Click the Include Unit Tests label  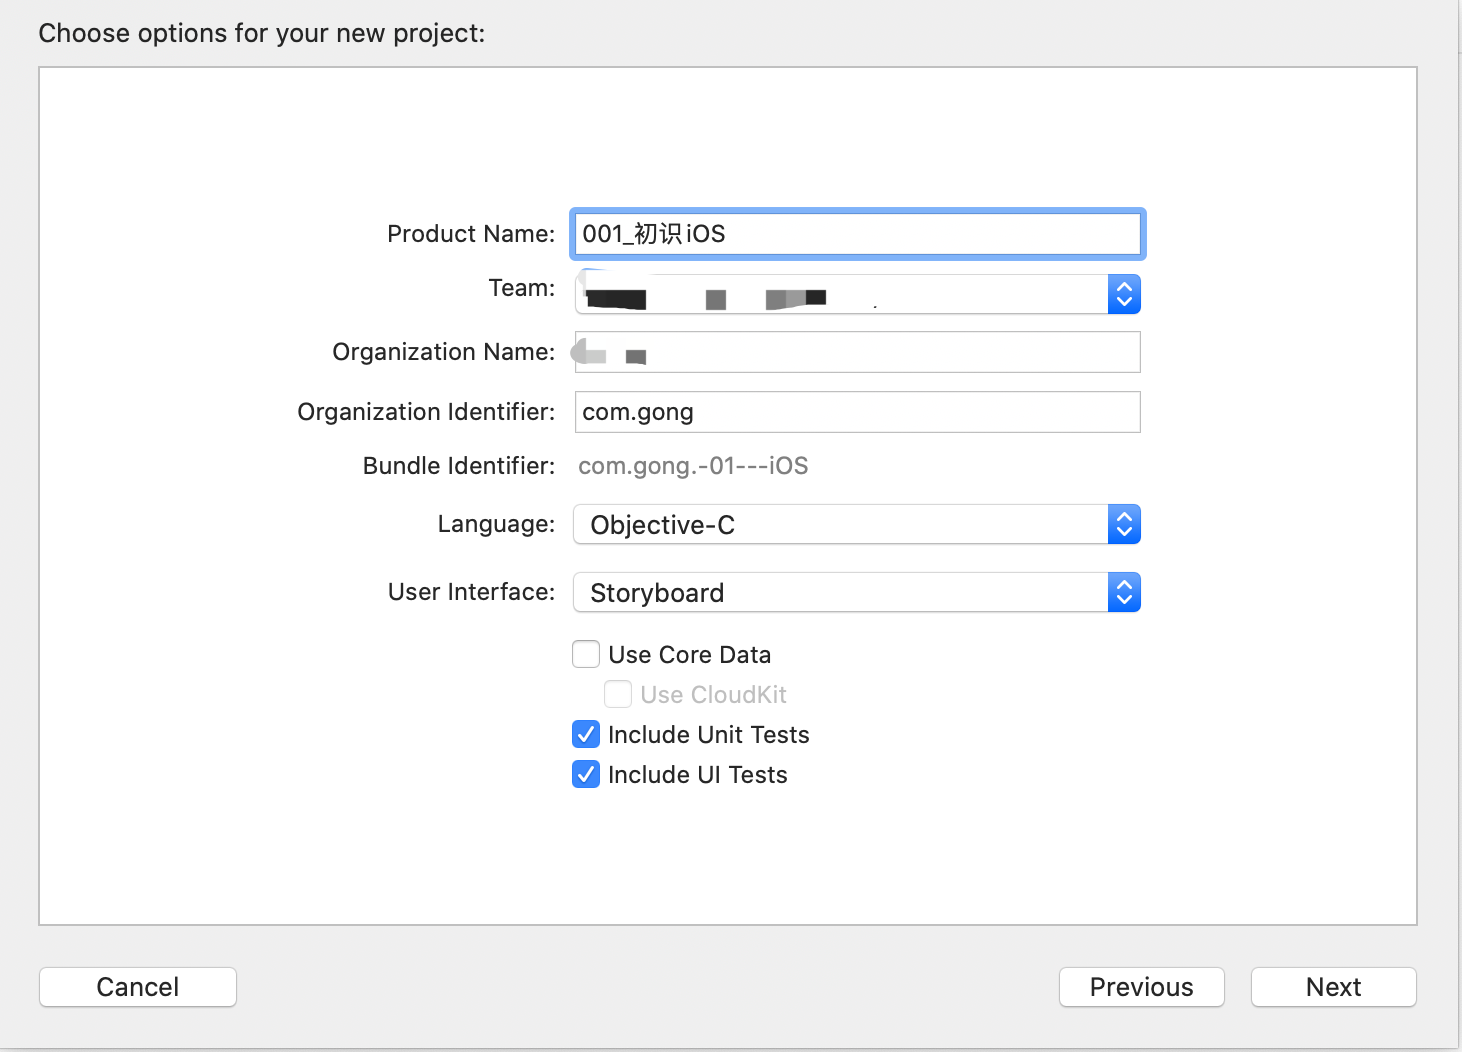708,735
